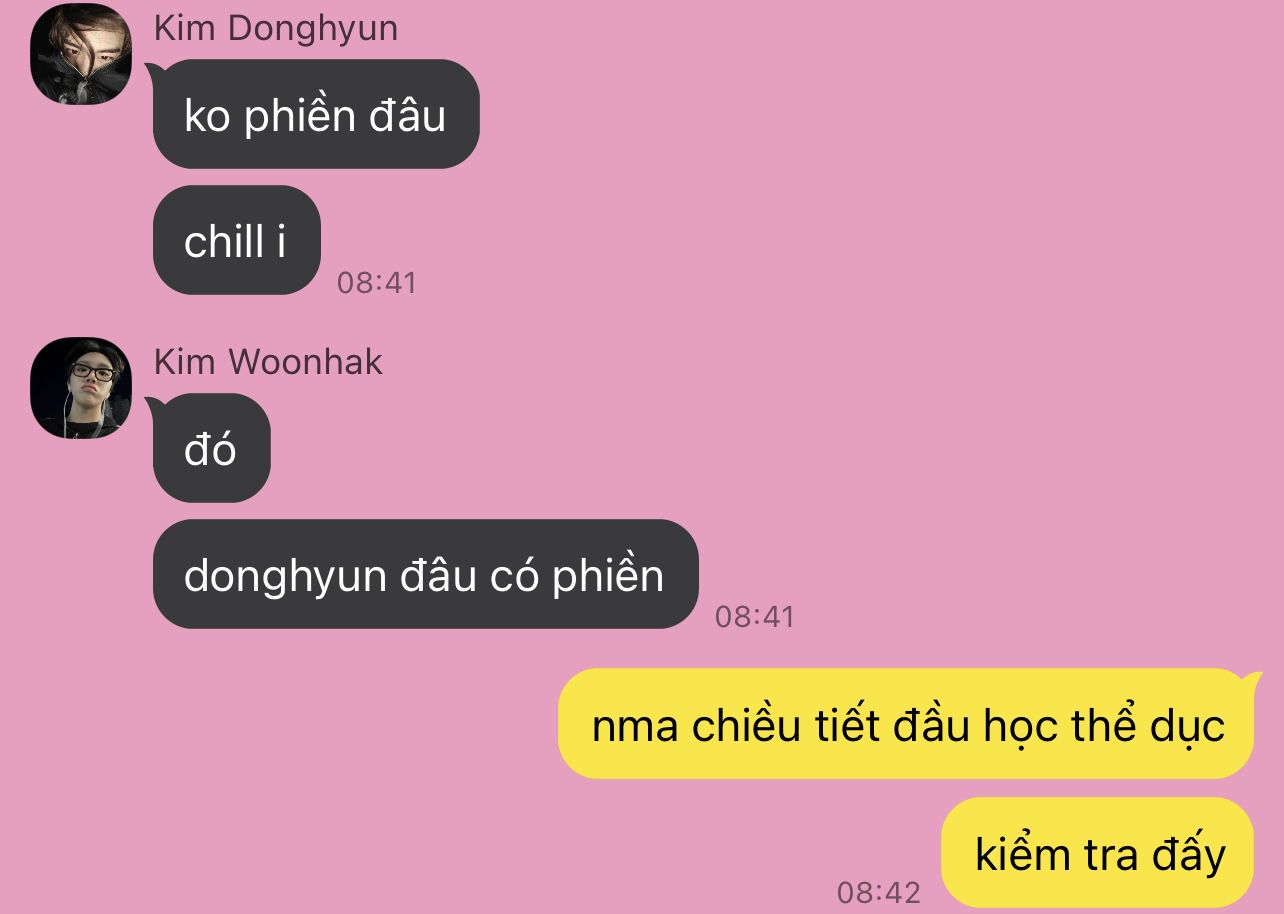Select yellow "nma chiều tiết đầu học thể dục" bubble
Screen dimensions: 1284x914
[906, 723]
